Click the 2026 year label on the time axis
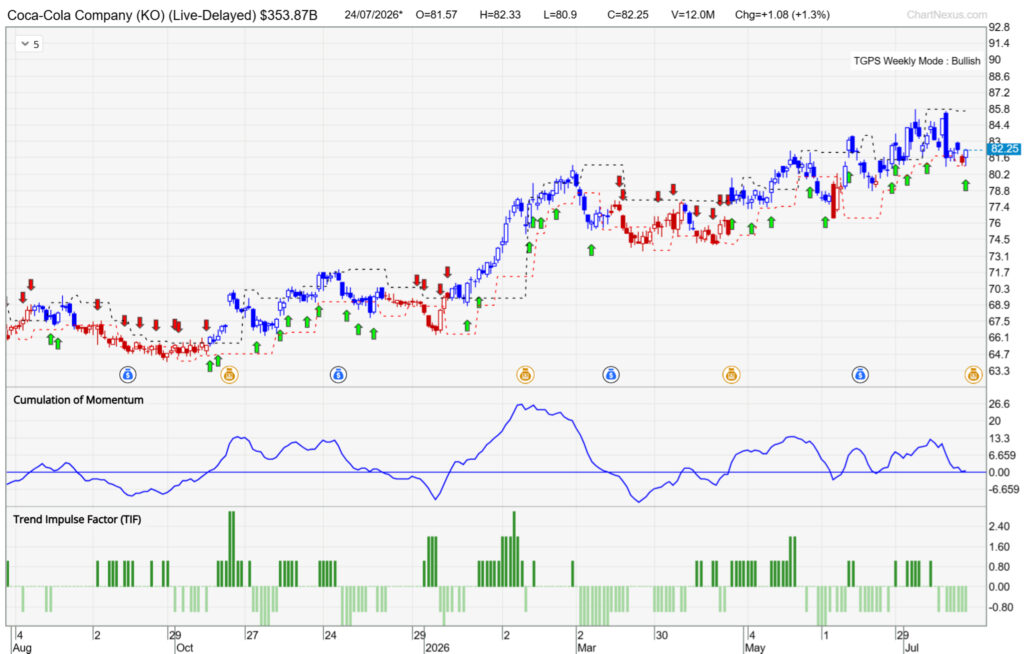Image resolution: width=1024 pixels, height=654 pixels. coord(438,647)
